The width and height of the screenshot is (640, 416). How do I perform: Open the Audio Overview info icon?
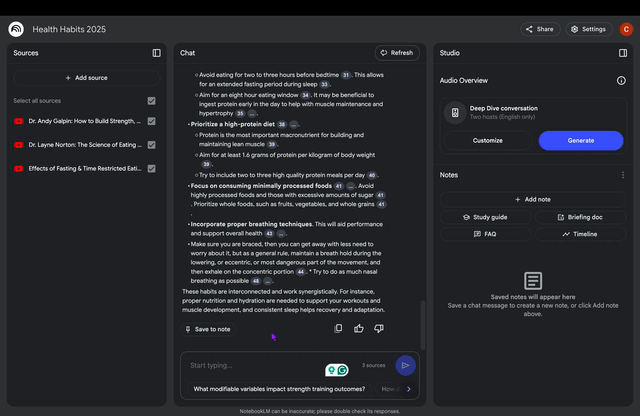click(x=621, y=80)
